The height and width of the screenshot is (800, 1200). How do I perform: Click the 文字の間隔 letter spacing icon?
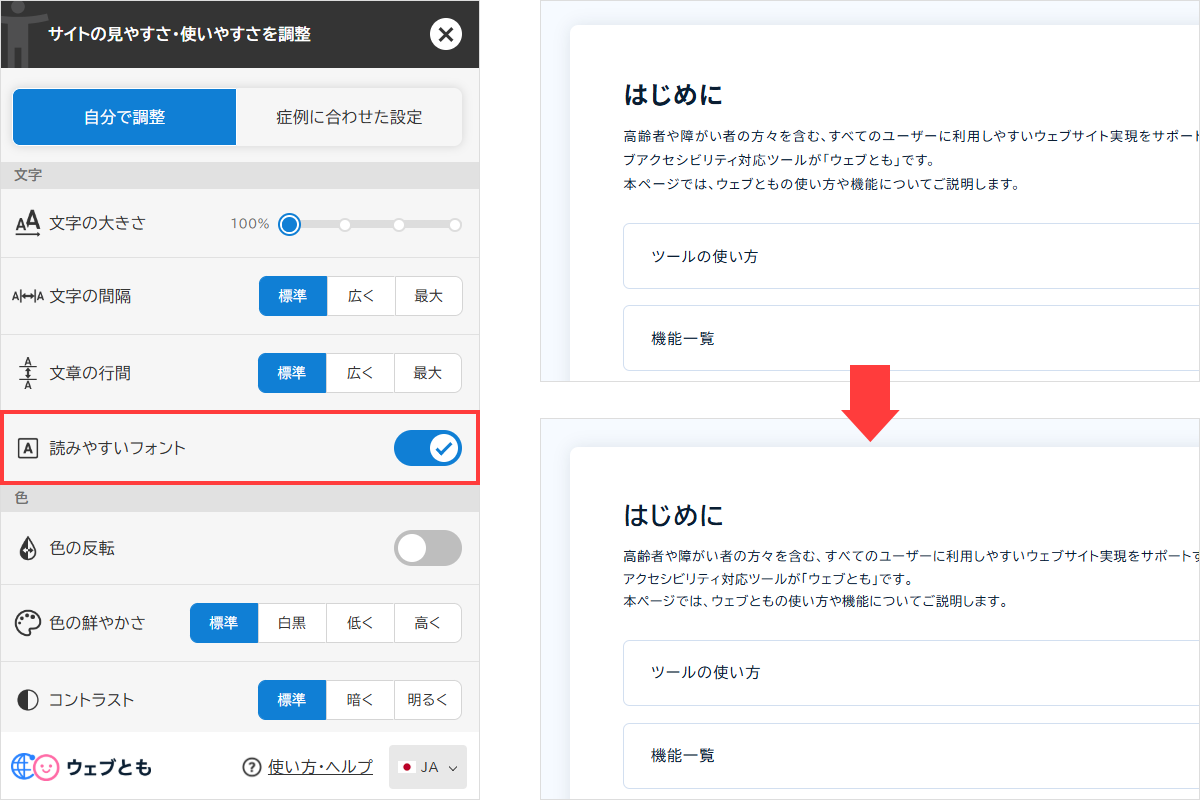pos(28,296)
